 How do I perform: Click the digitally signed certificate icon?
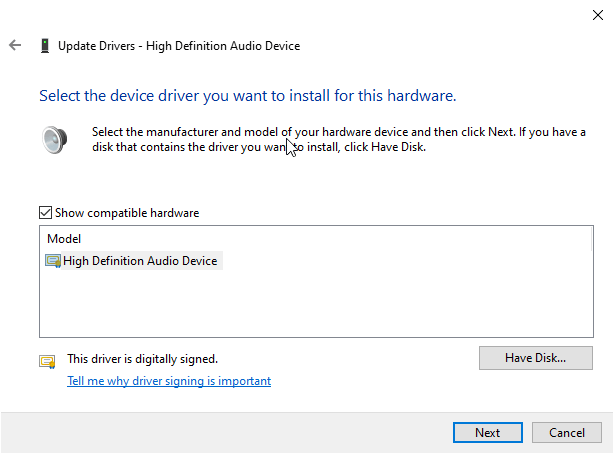click(47, 361)
